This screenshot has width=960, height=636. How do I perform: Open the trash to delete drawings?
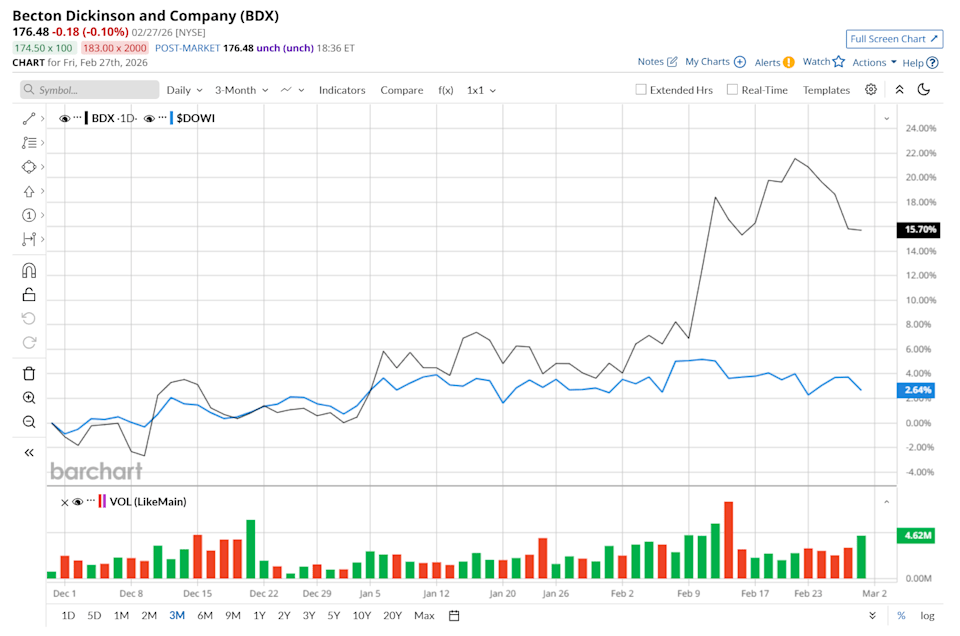29,373
